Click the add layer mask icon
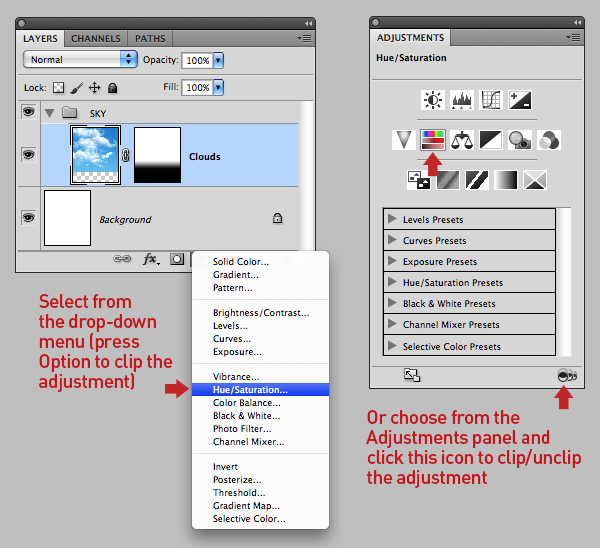Image resolution: width=600 pixels, height=548 pixels. coord(177,259)
